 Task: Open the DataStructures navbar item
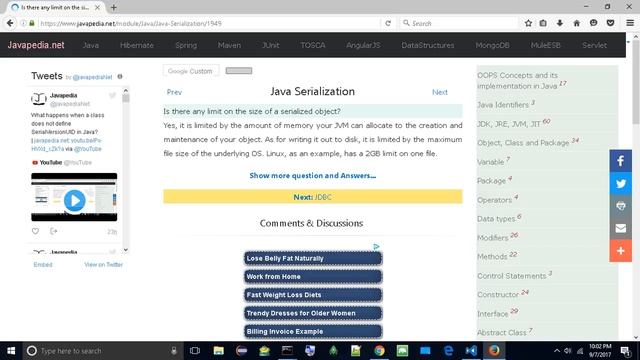428,45
